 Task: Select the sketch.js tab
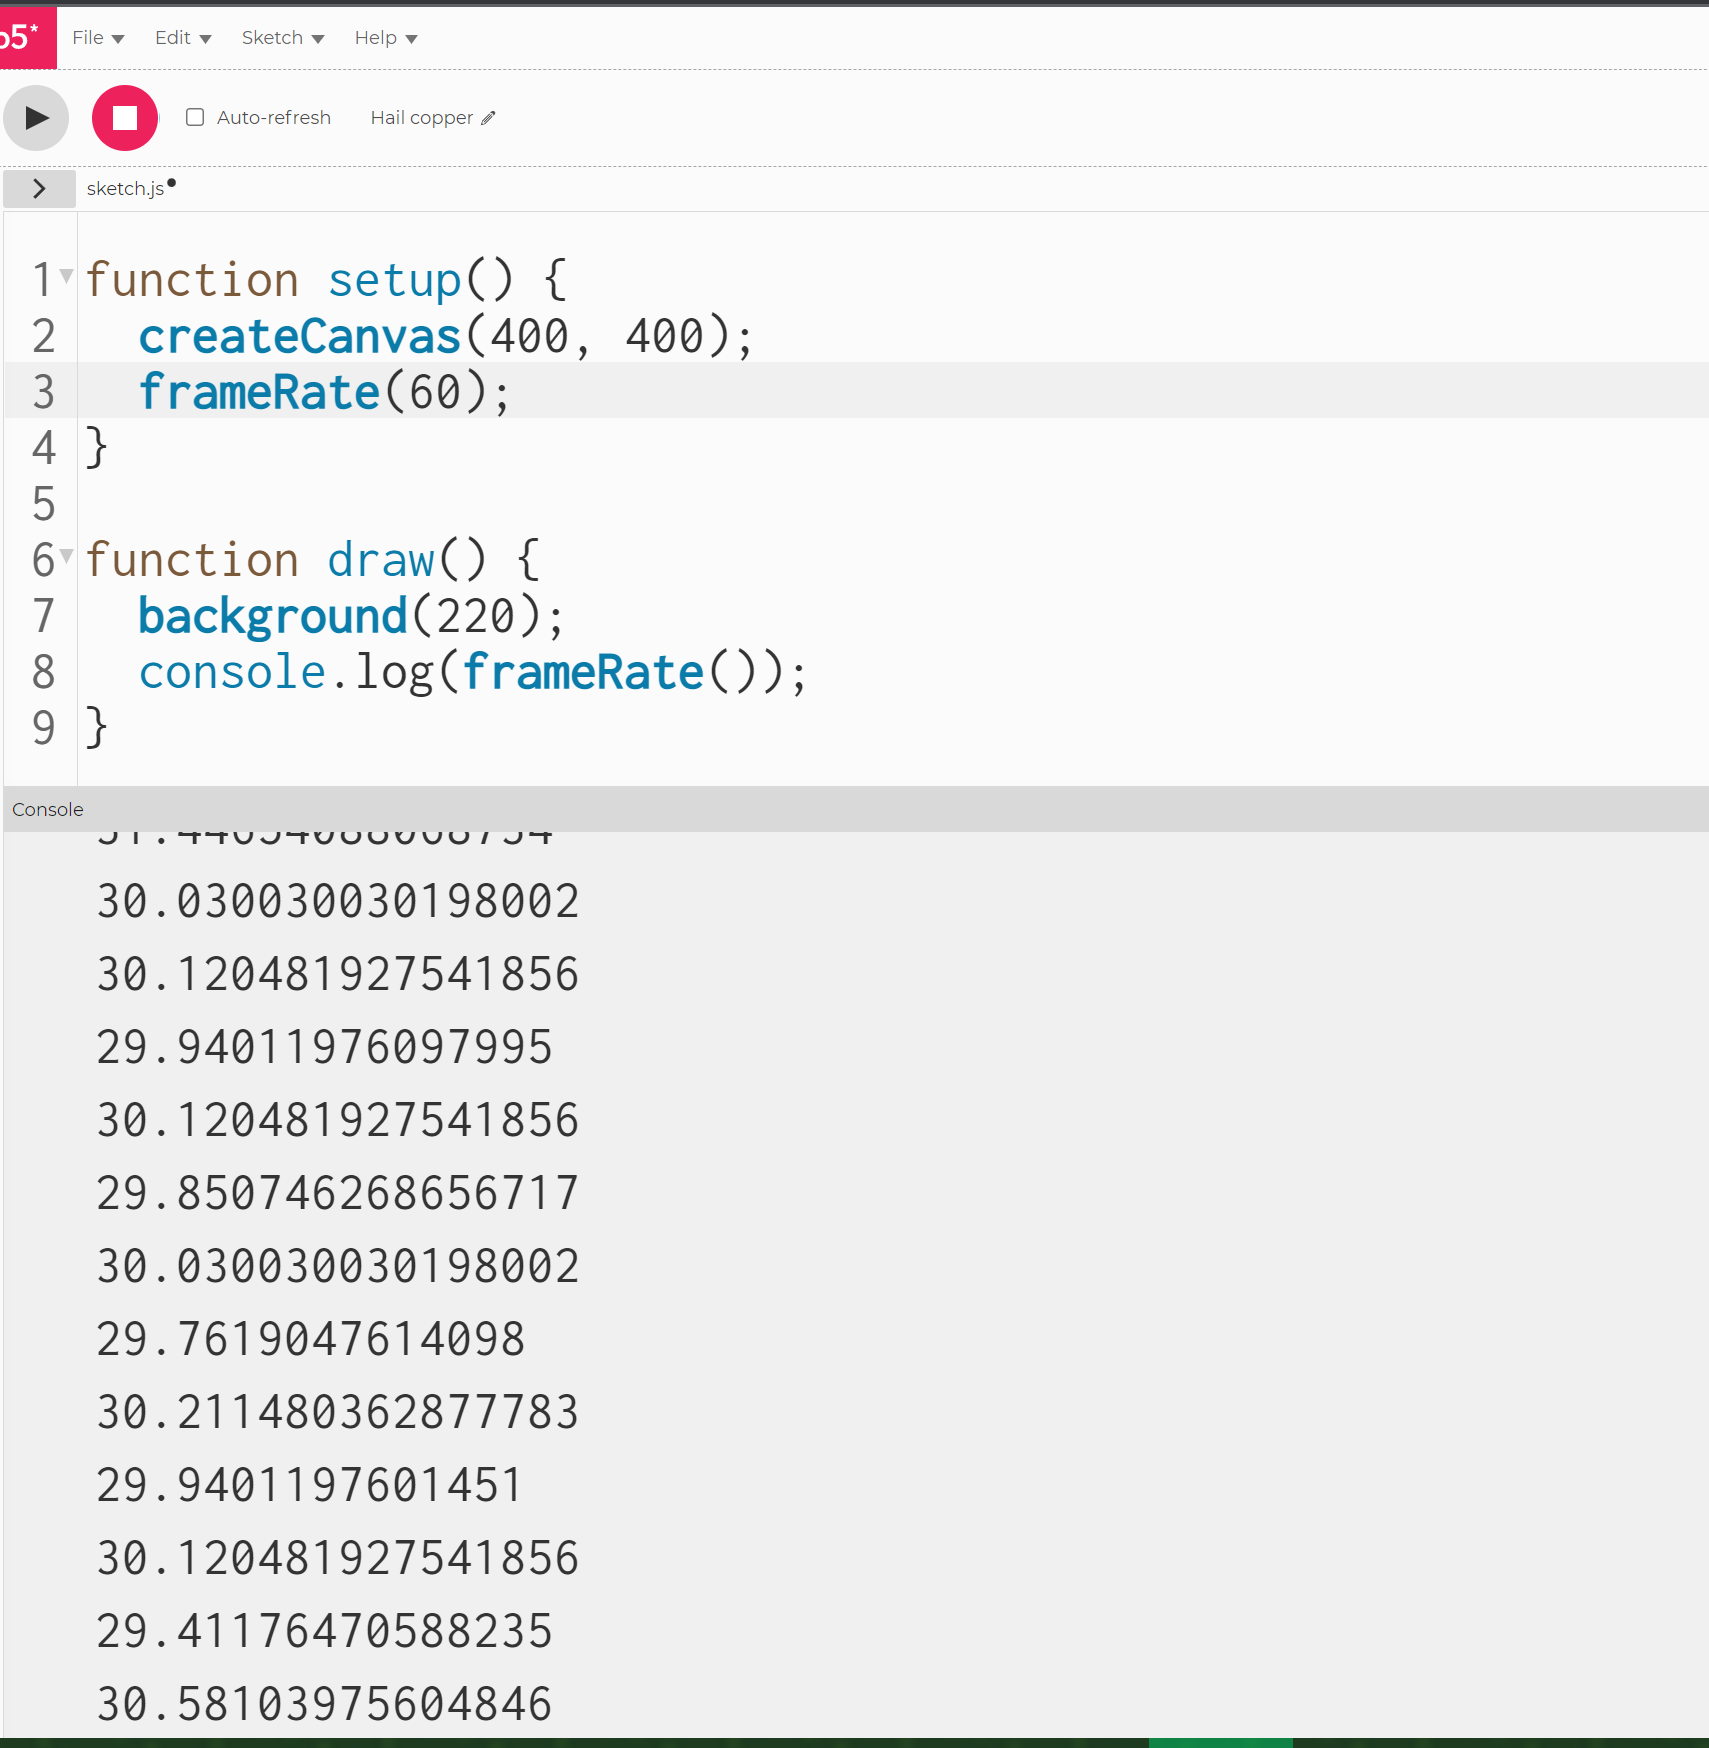click(123, 188)
